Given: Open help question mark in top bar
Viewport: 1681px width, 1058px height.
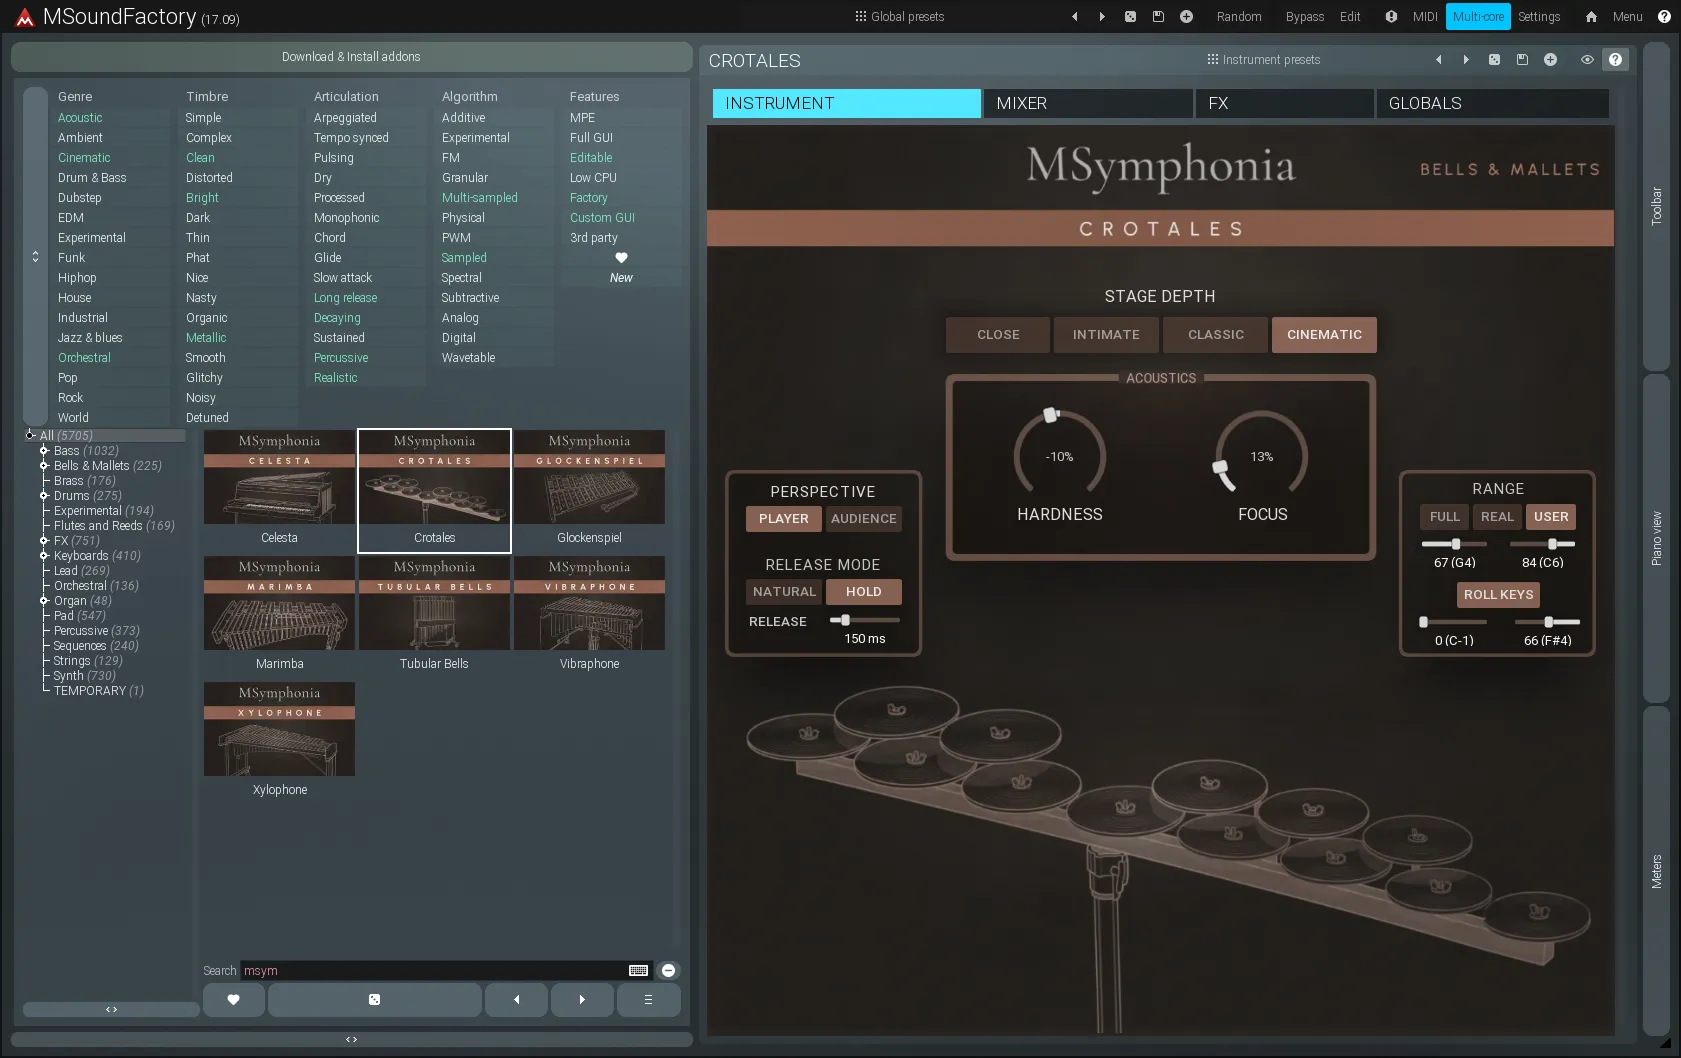Looking at the screenshot, I should coord(1664,17).
